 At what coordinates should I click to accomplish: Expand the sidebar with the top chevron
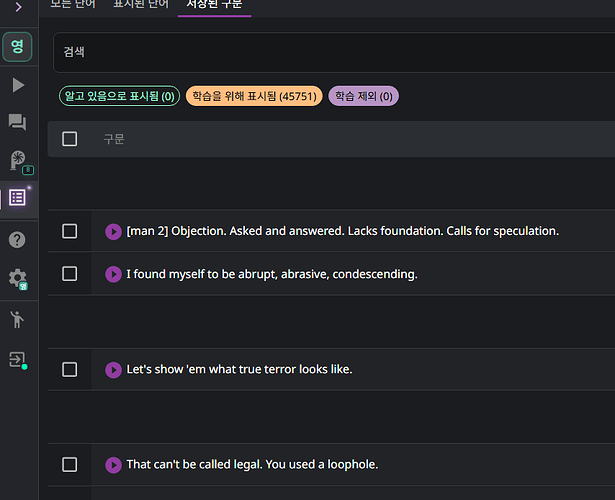17,8
